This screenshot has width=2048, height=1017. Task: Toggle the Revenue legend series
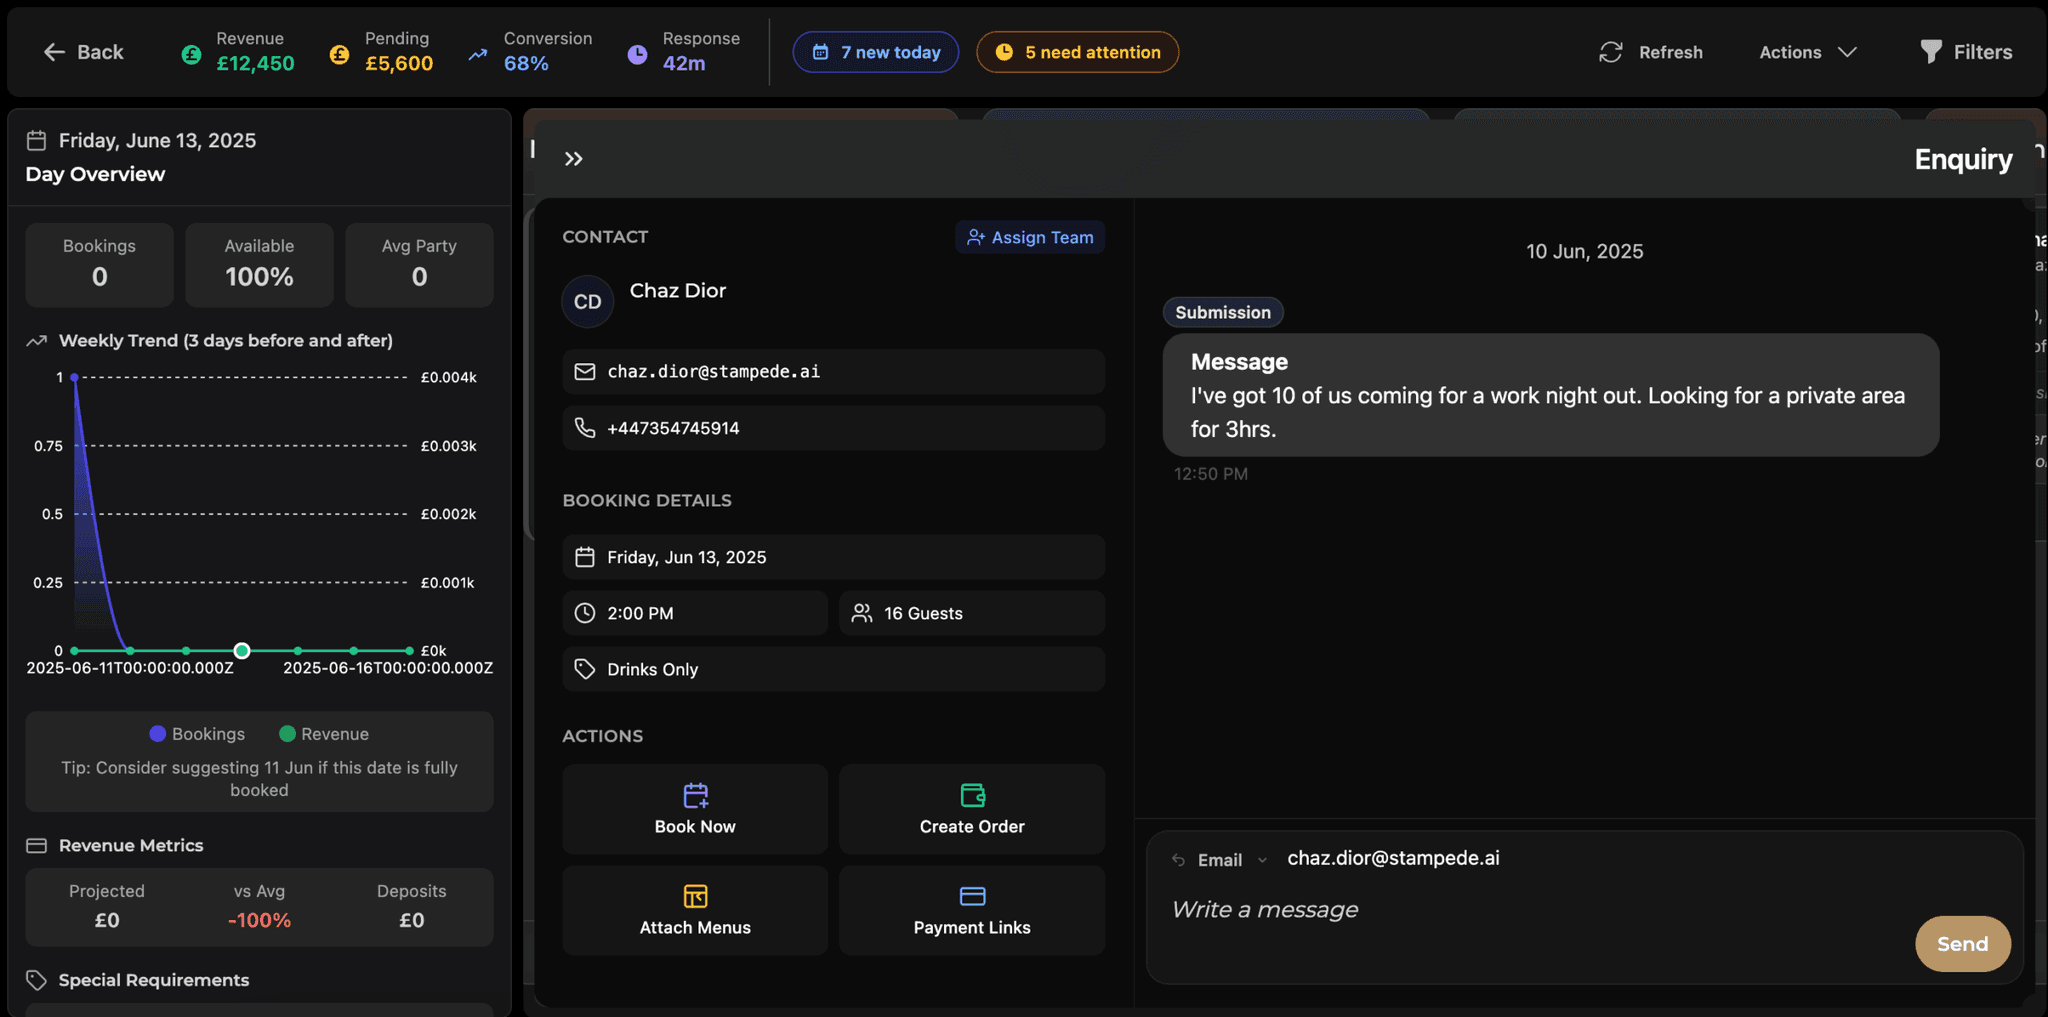(x=324, y=734)
